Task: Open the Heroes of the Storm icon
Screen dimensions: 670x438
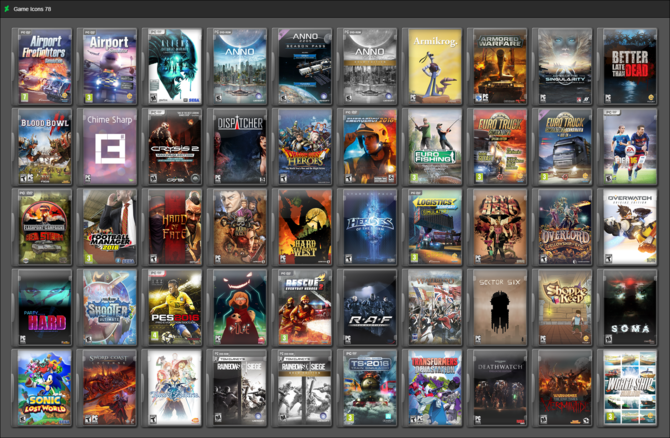Action: pos(367,227)
